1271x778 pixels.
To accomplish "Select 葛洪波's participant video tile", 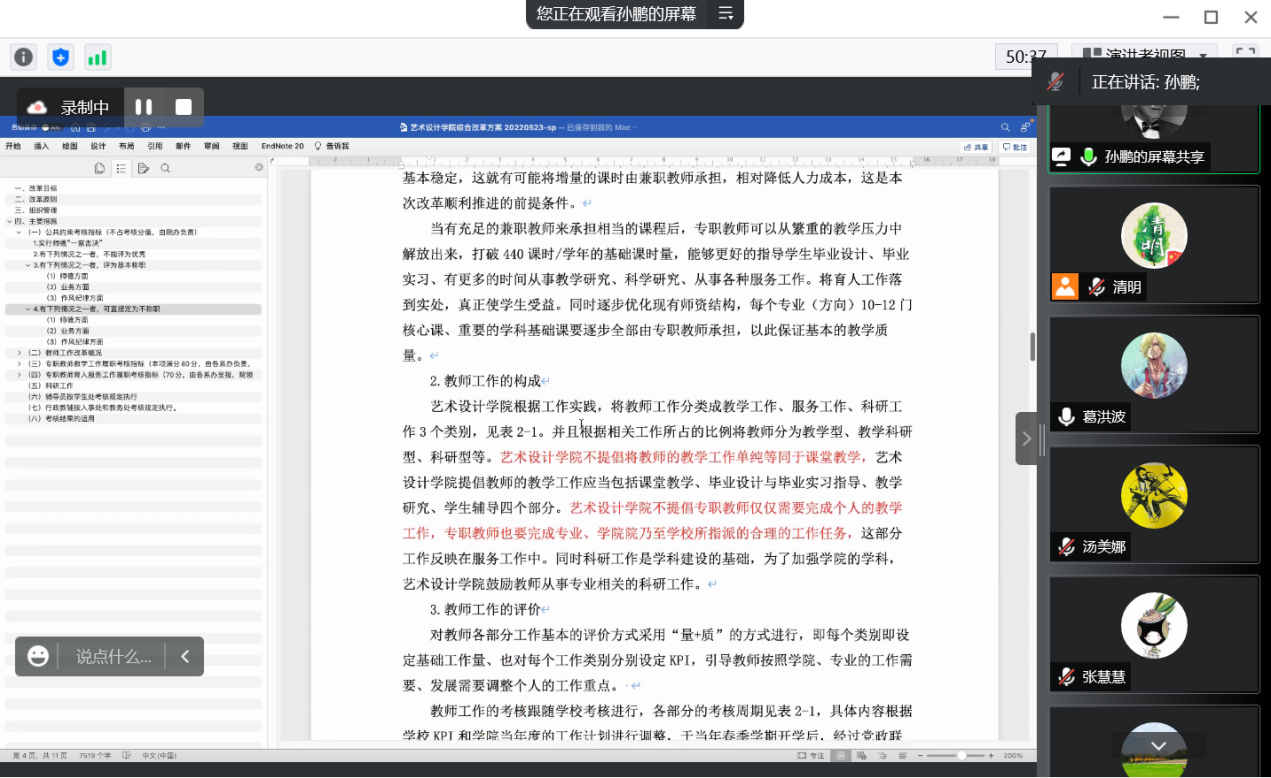I will click(x=1153, y=374).
